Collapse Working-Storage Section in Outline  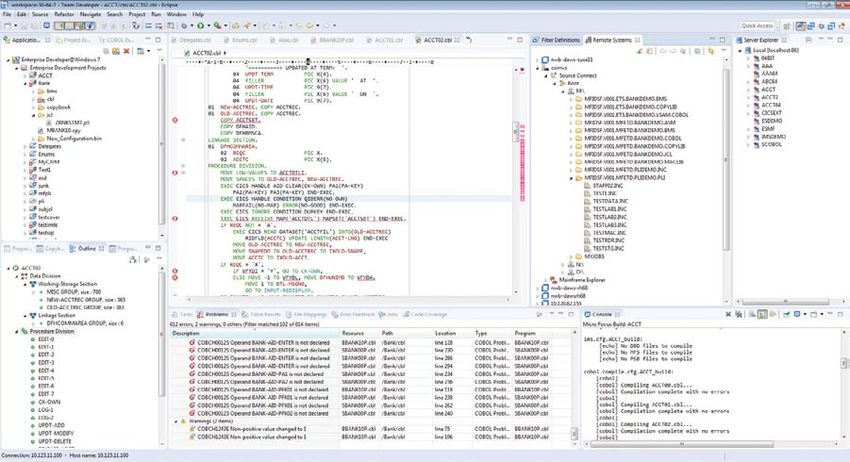click(25, 284)
